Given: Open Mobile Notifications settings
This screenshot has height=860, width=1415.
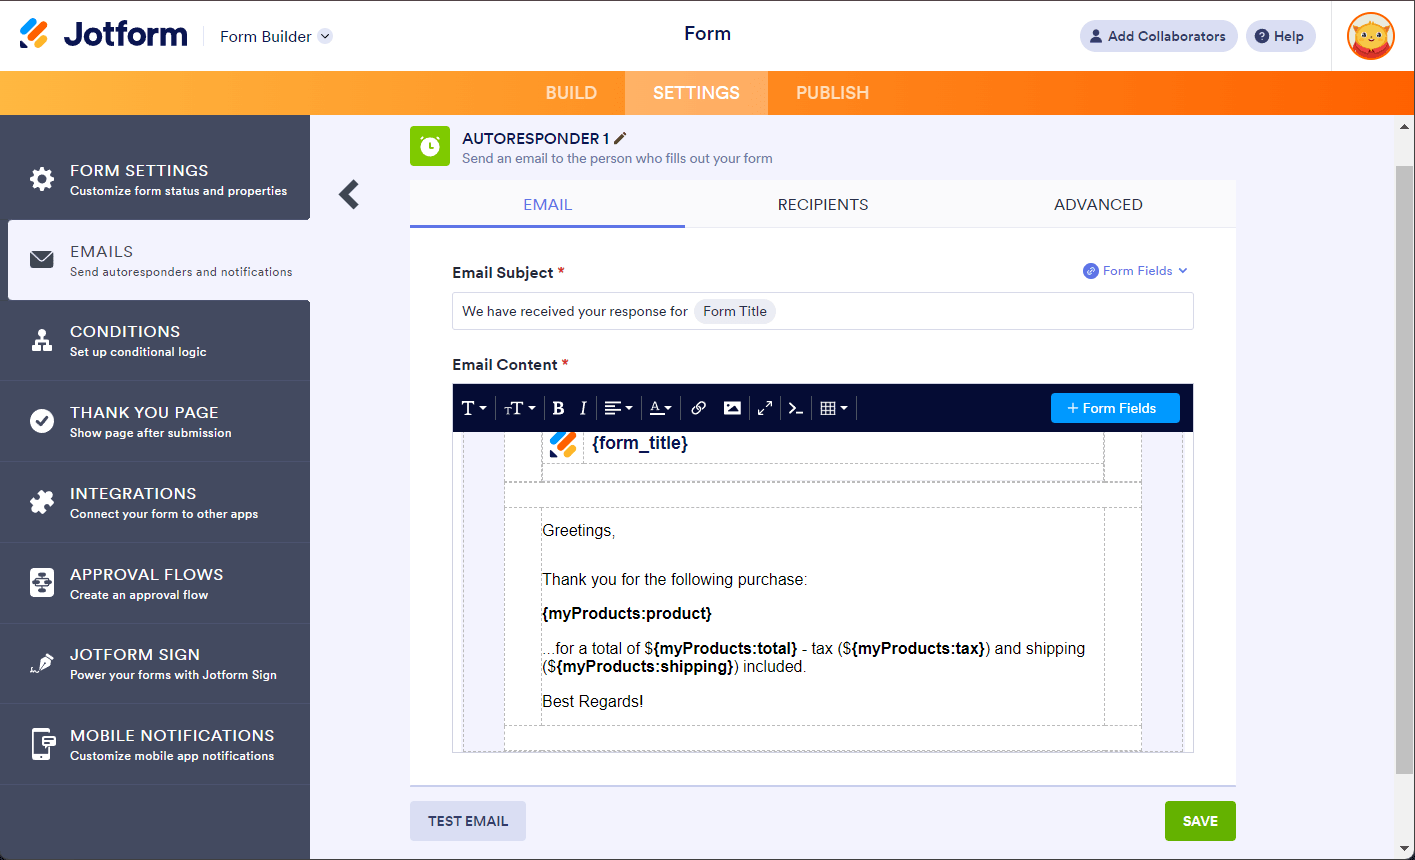Looking at the screenshot, I should click(x=155, y=744).
